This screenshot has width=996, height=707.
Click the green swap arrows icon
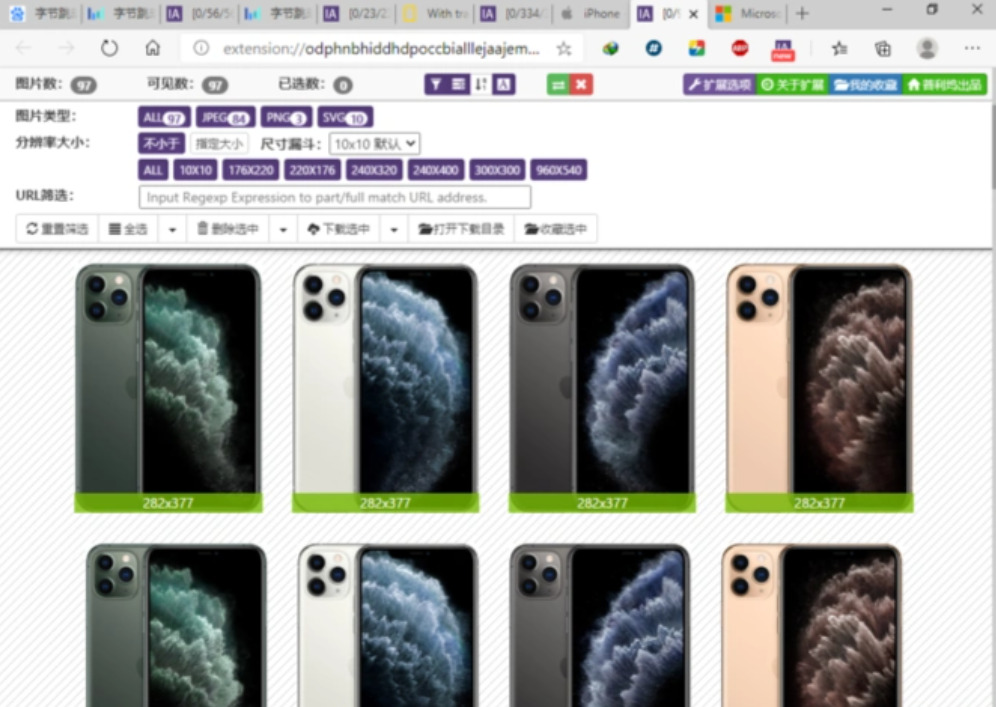(558, 84)
